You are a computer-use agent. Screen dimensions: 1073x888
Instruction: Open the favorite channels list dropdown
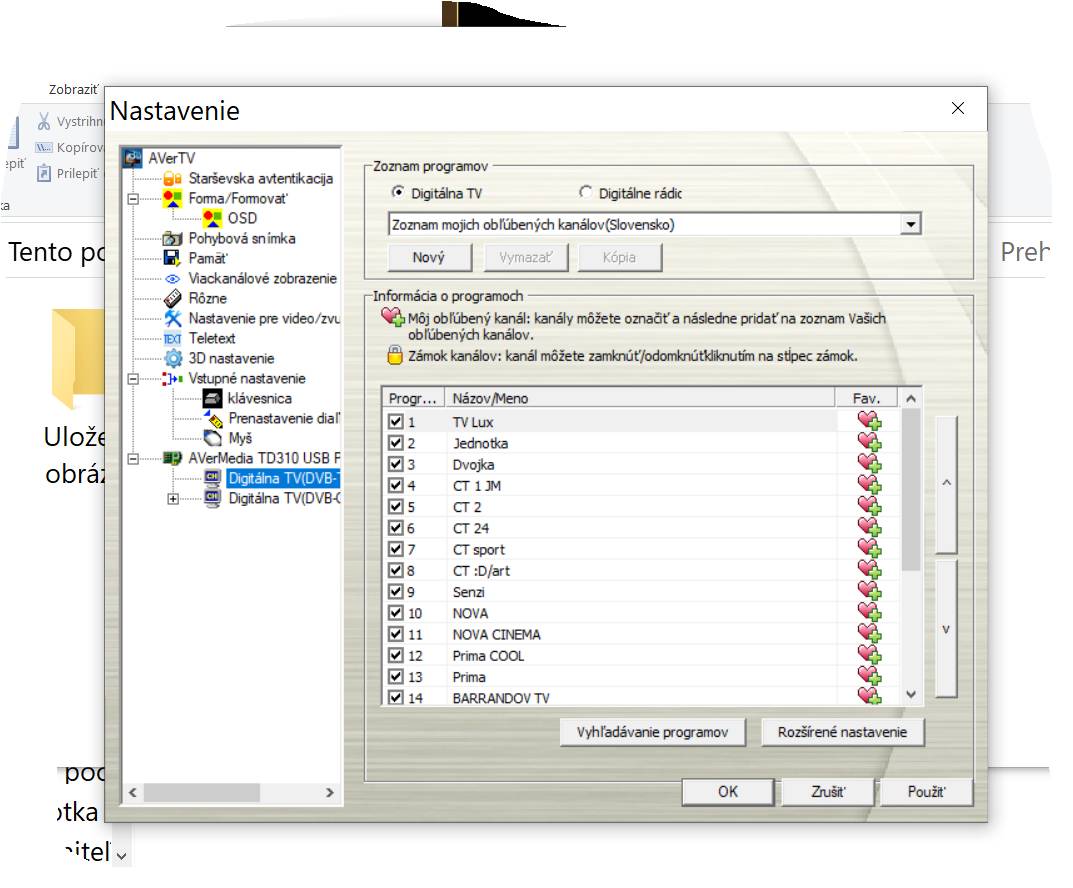pyautogui.click(x=910, y=224)
